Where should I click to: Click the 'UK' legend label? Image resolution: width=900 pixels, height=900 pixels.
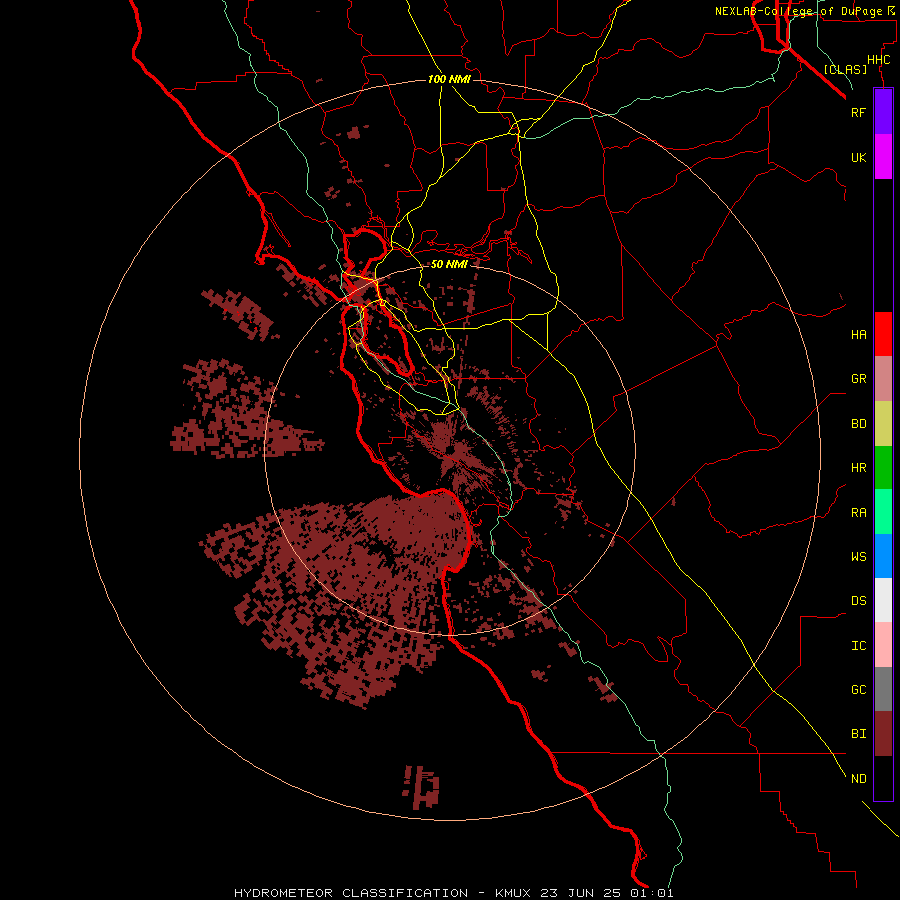(858, 157)
